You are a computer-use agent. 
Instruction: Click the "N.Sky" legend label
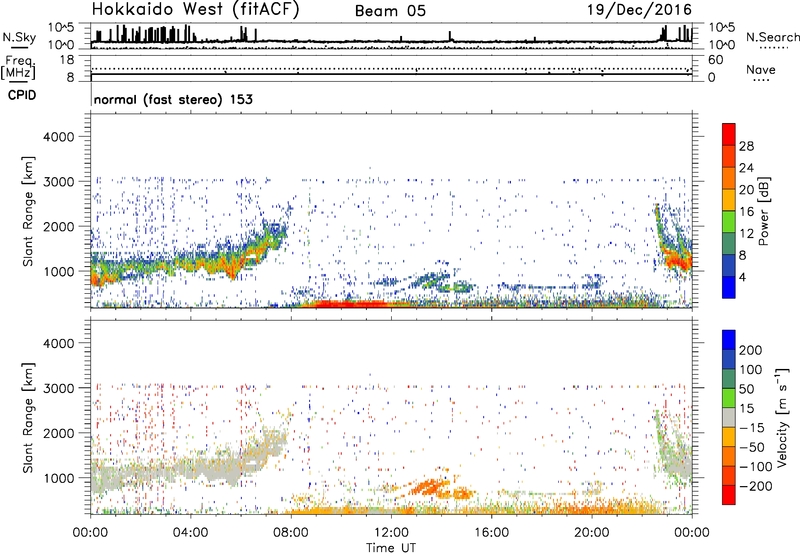pos(19,37)
